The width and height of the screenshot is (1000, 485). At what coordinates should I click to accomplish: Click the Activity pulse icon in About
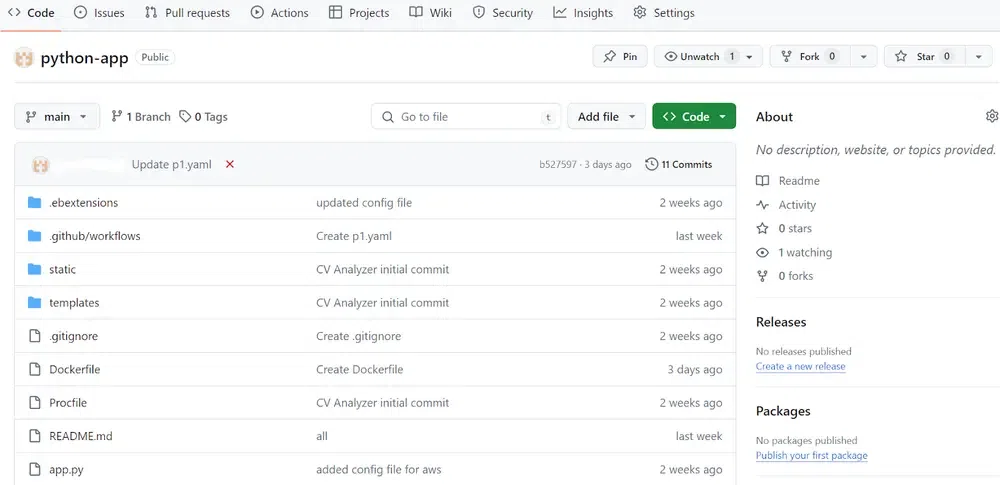pyautogui.click(x=762, y=205)
